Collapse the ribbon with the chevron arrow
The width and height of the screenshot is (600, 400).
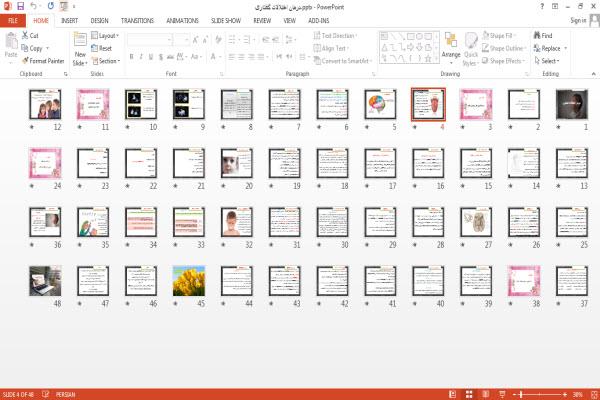593,73
